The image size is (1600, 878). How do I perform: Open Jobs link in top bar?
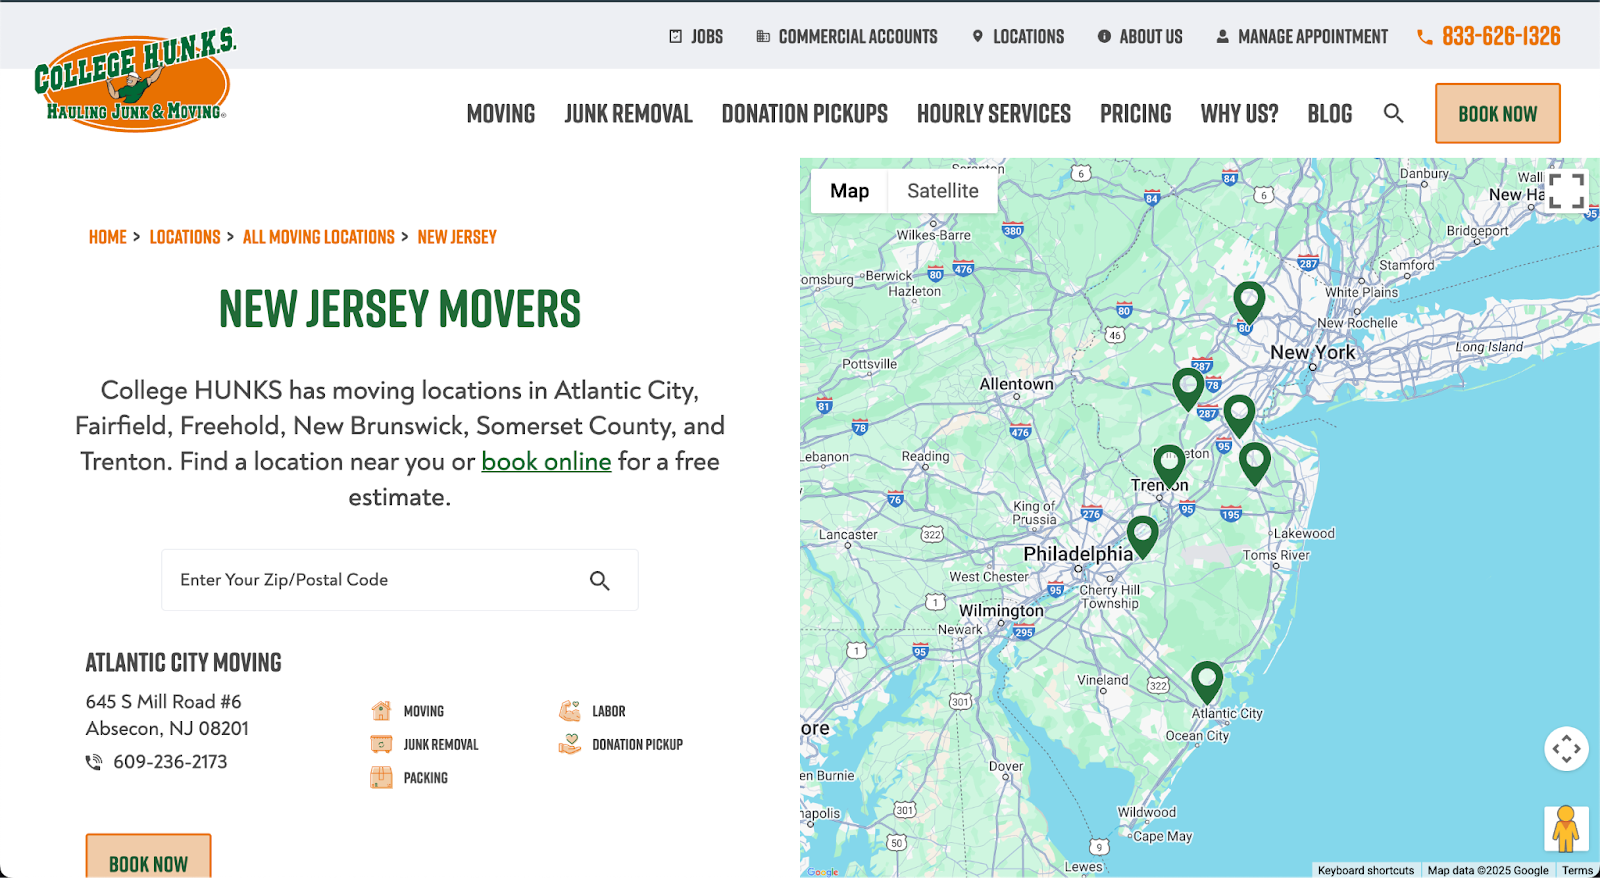[706, 36]
